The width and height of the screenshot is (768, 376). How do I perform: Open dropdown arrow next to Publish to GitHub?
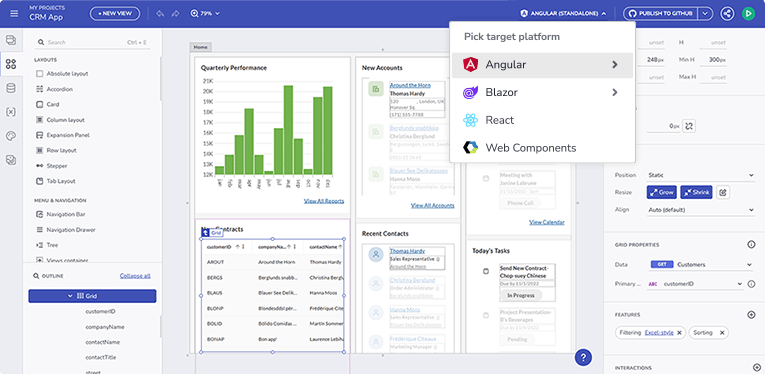(x=705, y=13)
